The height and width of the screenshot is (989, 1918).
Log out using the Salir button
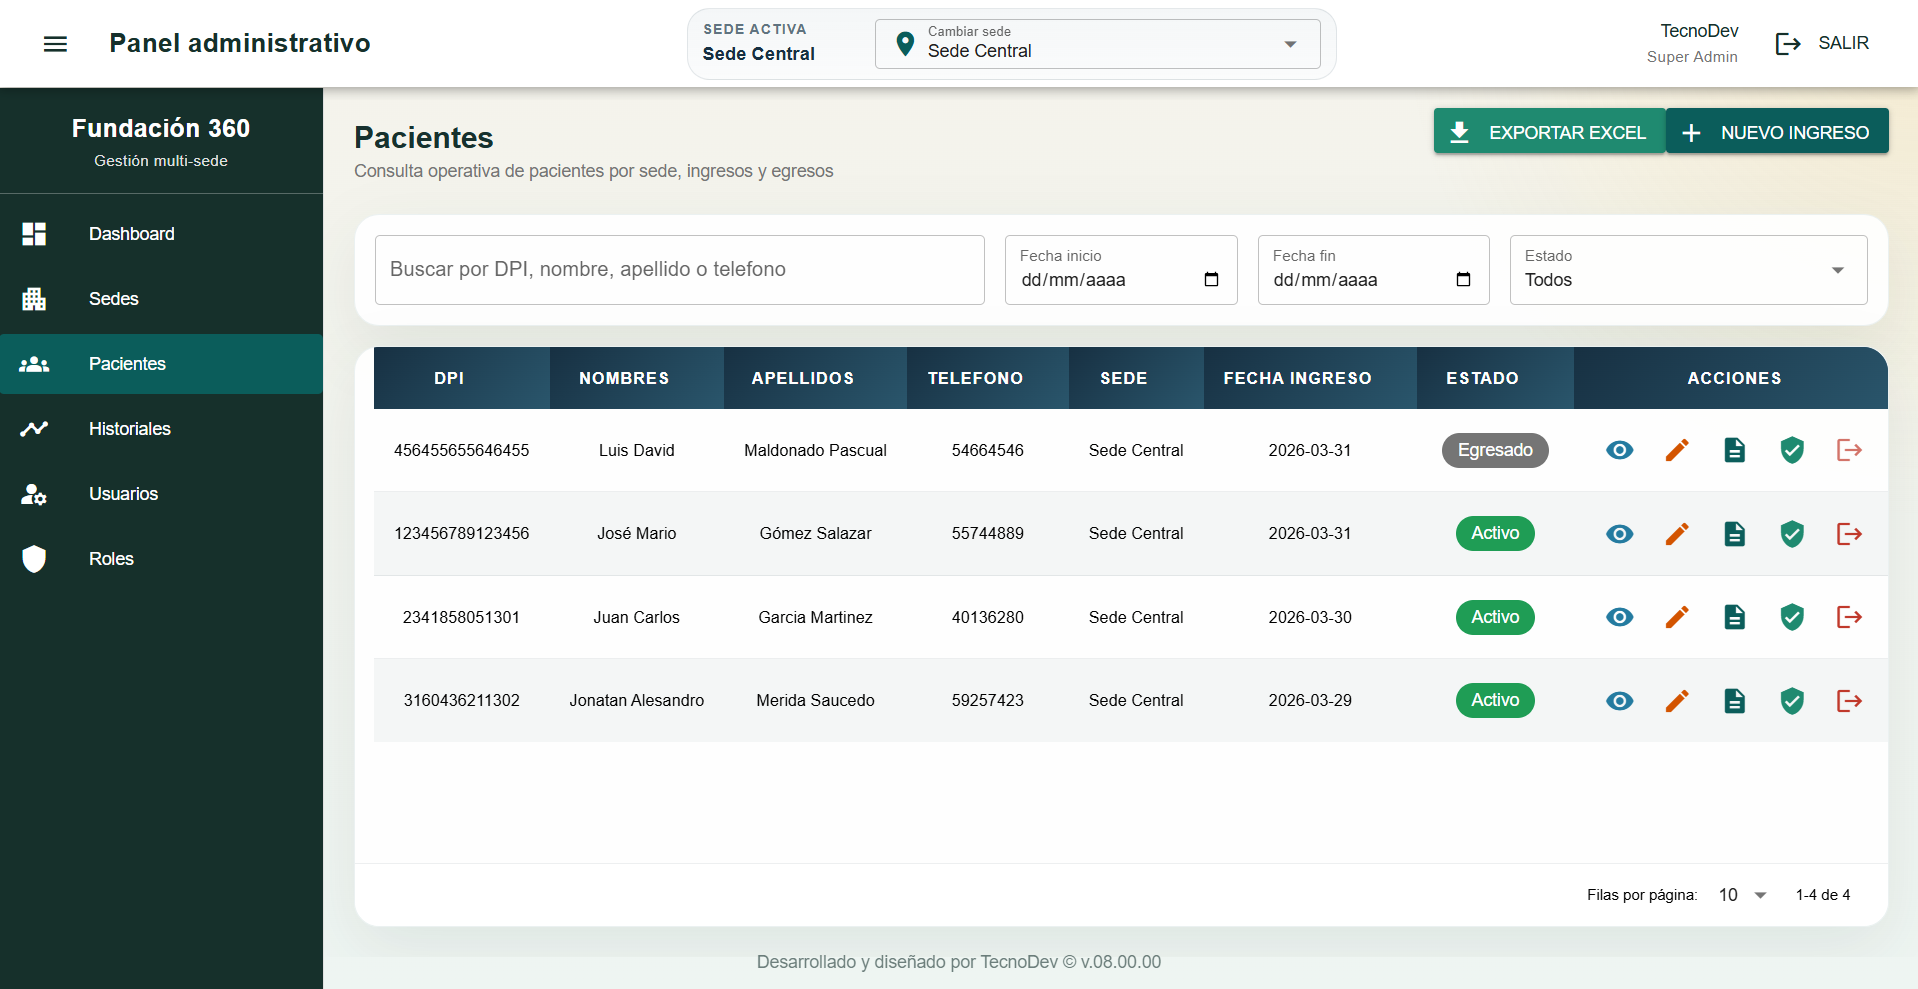1822,44
